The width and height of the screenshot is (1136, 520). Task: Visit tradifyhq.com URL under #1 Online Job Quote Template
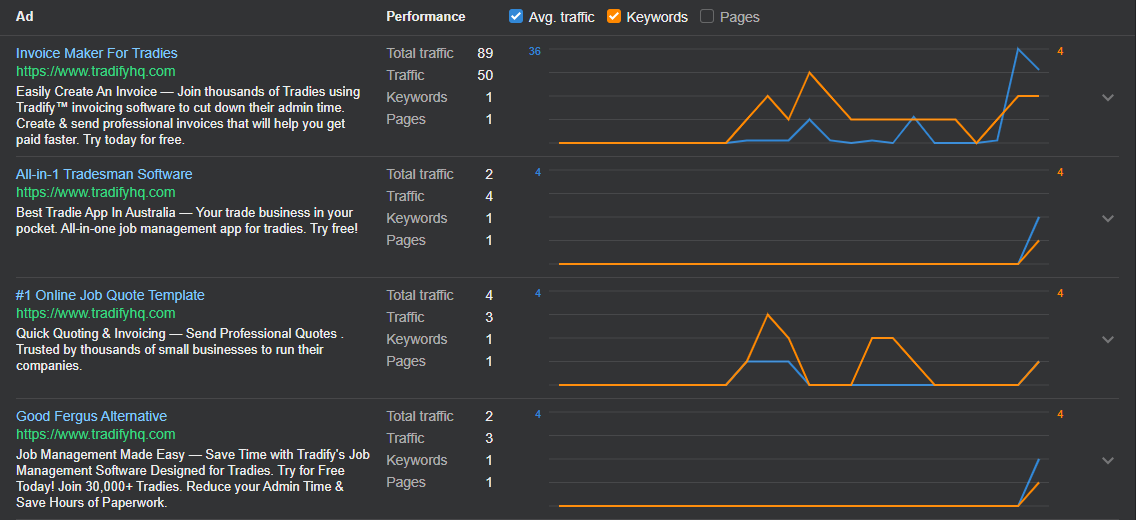pos(96,313)
